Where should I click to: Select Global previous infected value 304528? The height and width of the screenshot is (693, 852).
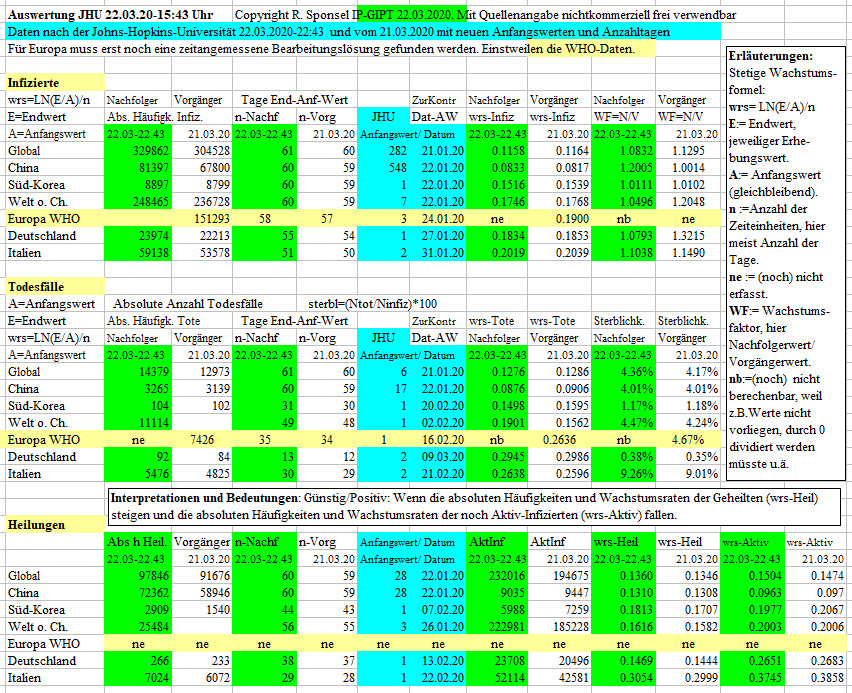click(x=202, y=151)
